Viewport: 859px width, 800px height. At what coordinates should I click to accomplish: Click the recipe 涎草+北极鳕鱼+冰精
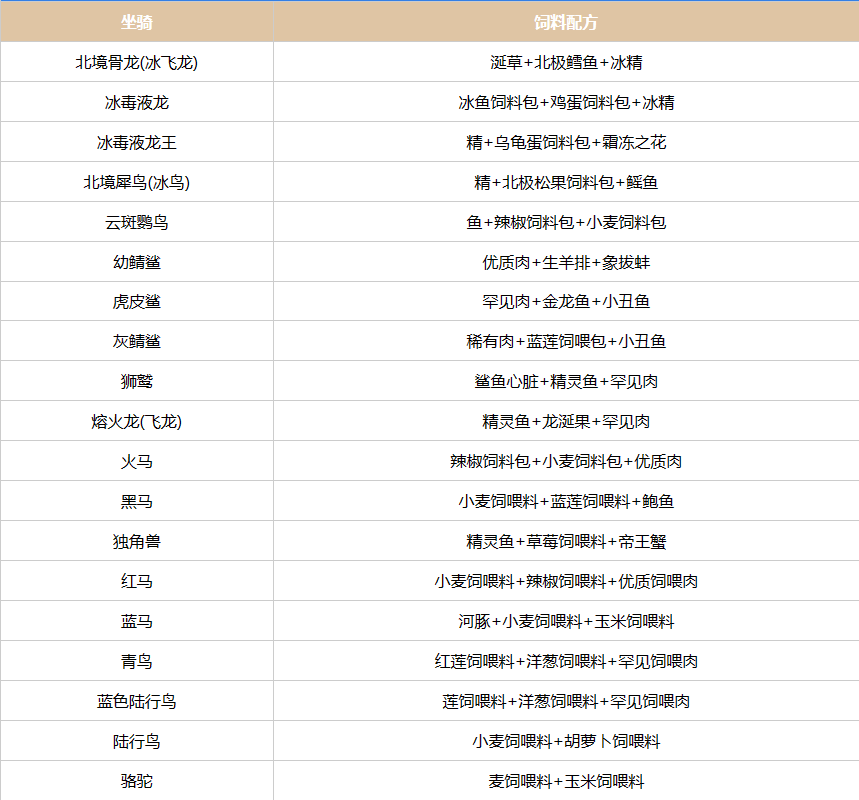[566, 62]
